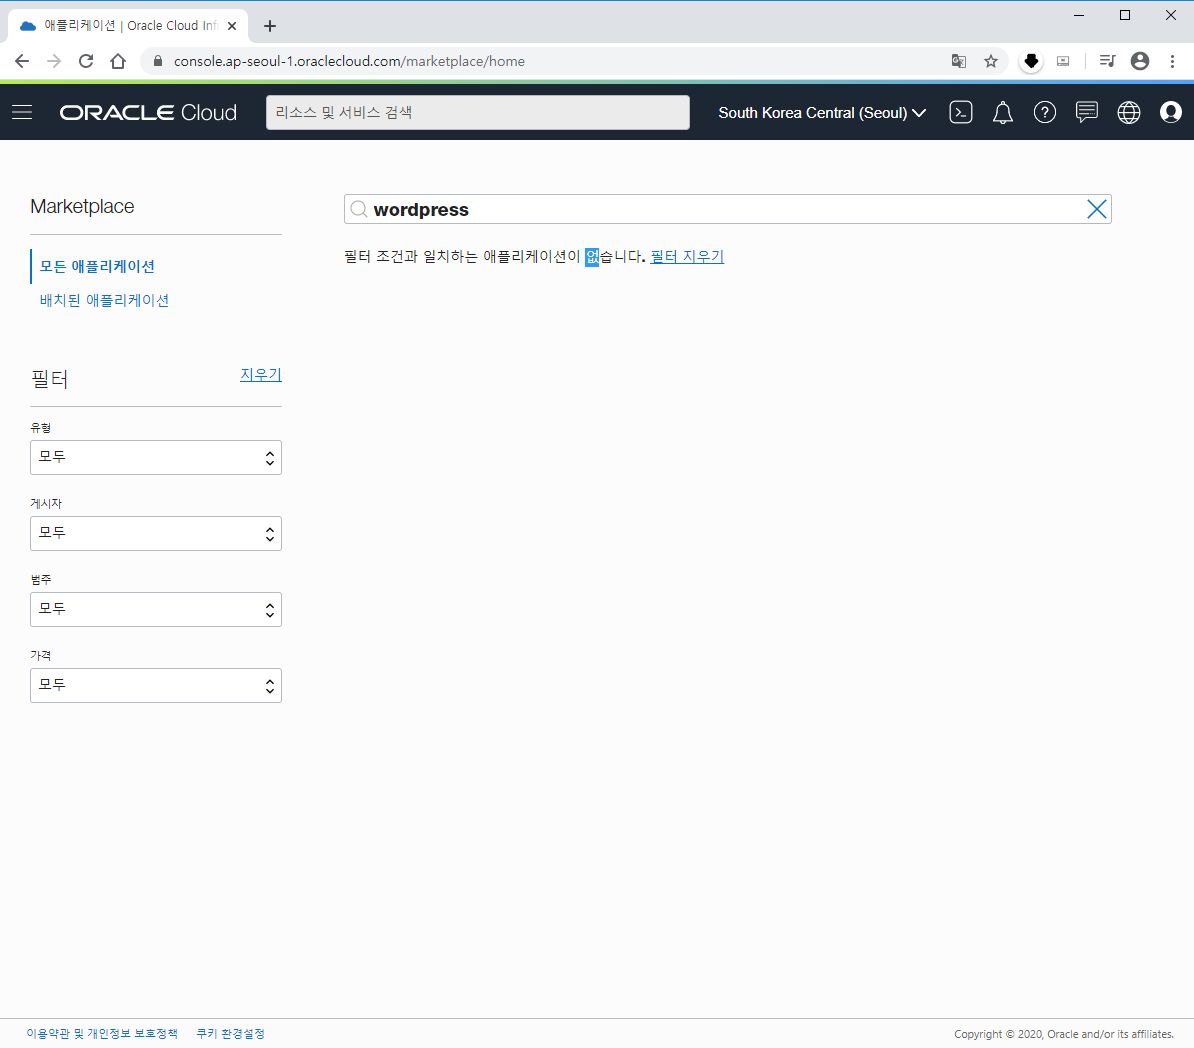Go forward in browser history
Image resolution: width=1194 pixels, height=1048 pixels.
tap(54, 61)
